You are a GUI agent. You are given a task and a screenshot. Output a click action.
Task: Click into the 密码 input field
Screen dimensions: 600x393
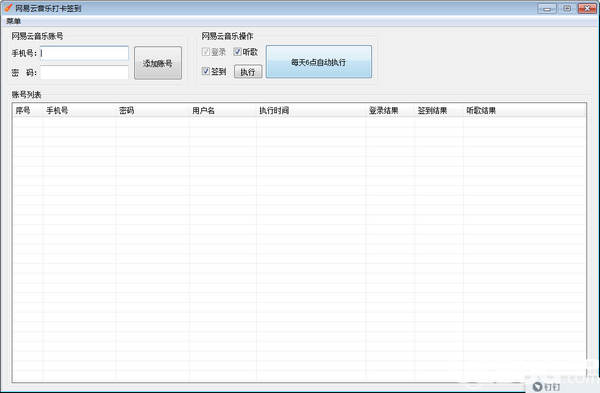(x=84, y=72)
